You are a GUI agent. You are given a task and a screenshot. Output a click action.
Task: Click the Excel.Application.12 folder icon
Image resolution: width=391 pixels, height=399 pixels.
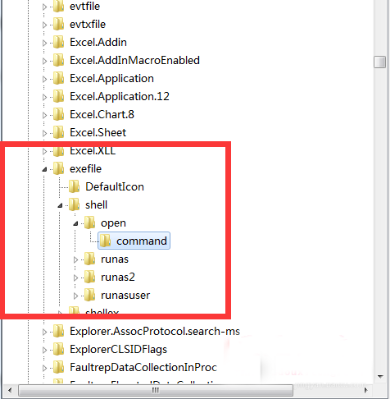pos(59,96)
